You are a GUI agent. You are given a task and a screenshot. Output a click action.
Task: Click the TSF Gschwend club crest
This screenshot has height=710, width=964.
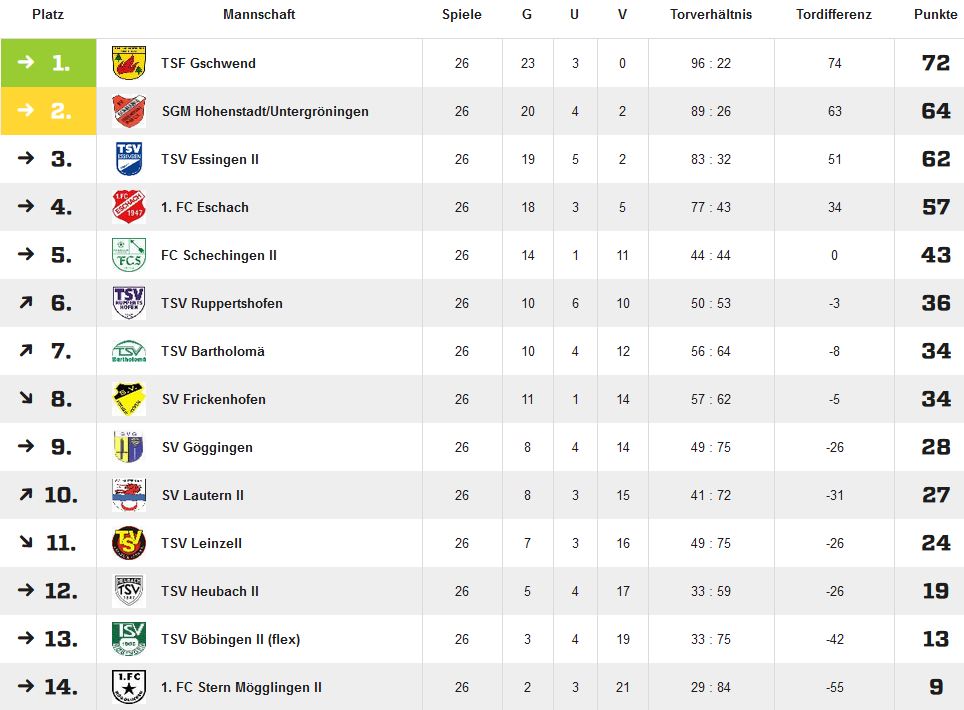pyautogui.click(x=129, y=63)
